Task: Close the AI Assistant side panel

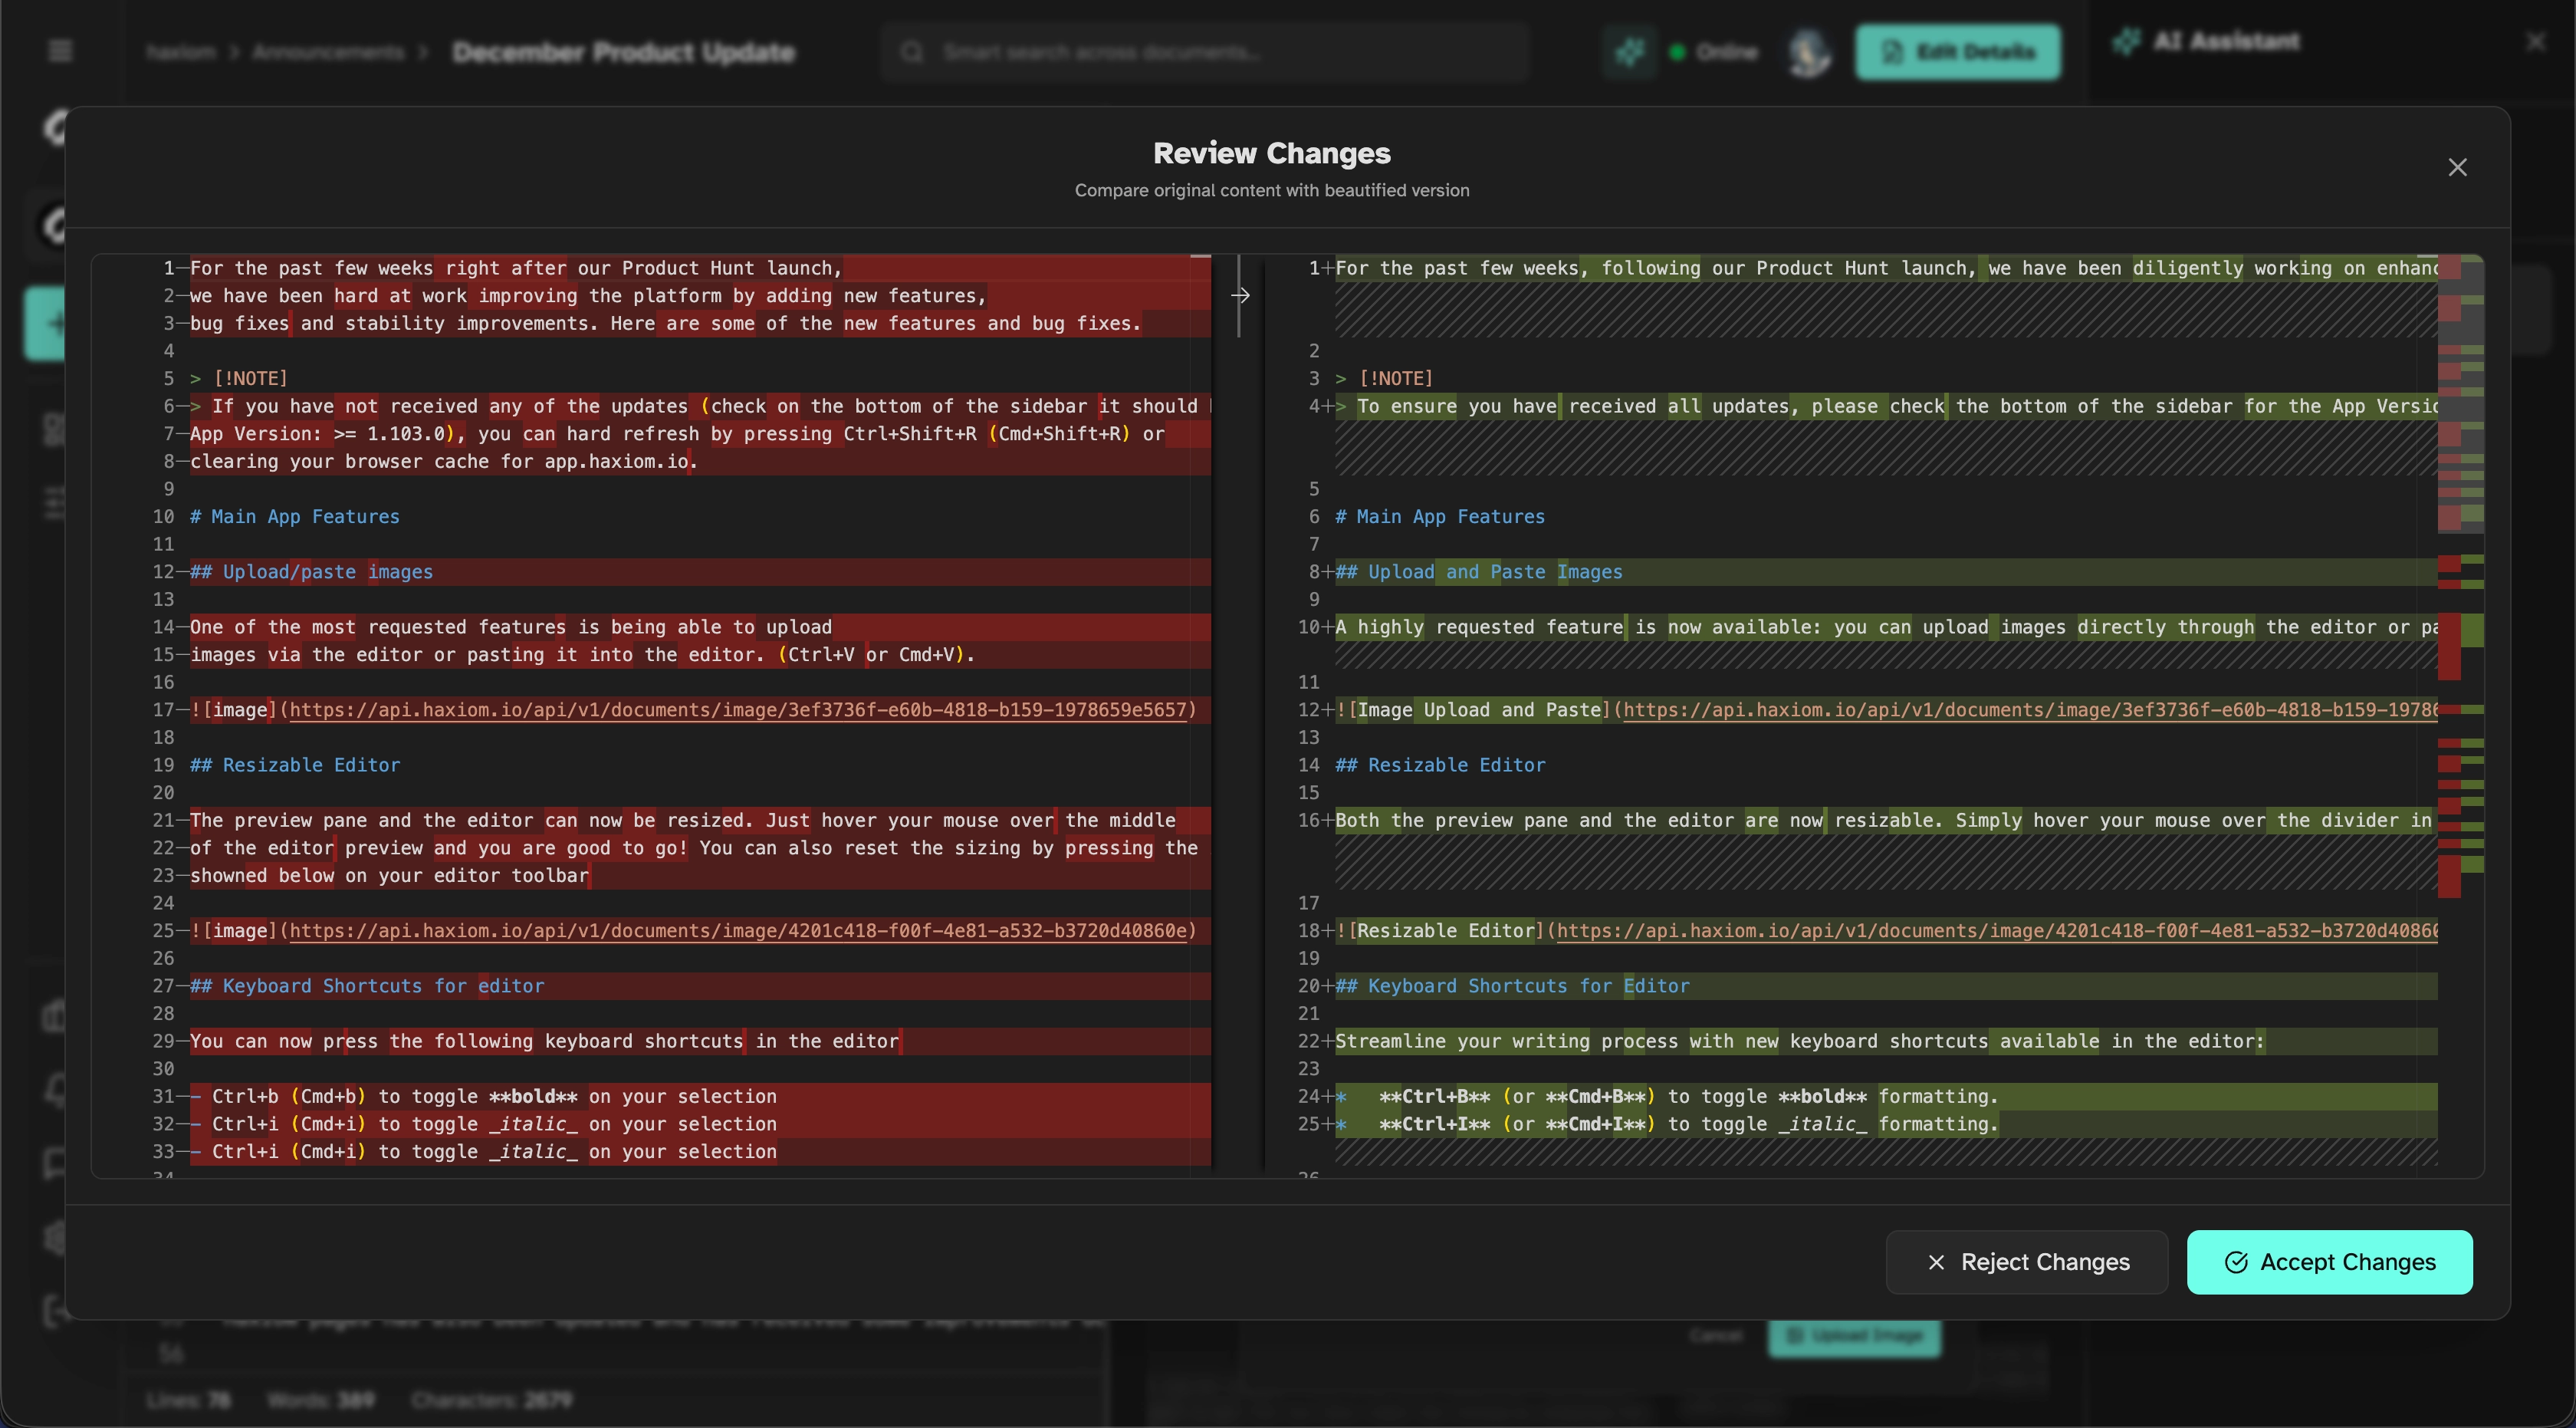Action: [x=2535, y=41]
